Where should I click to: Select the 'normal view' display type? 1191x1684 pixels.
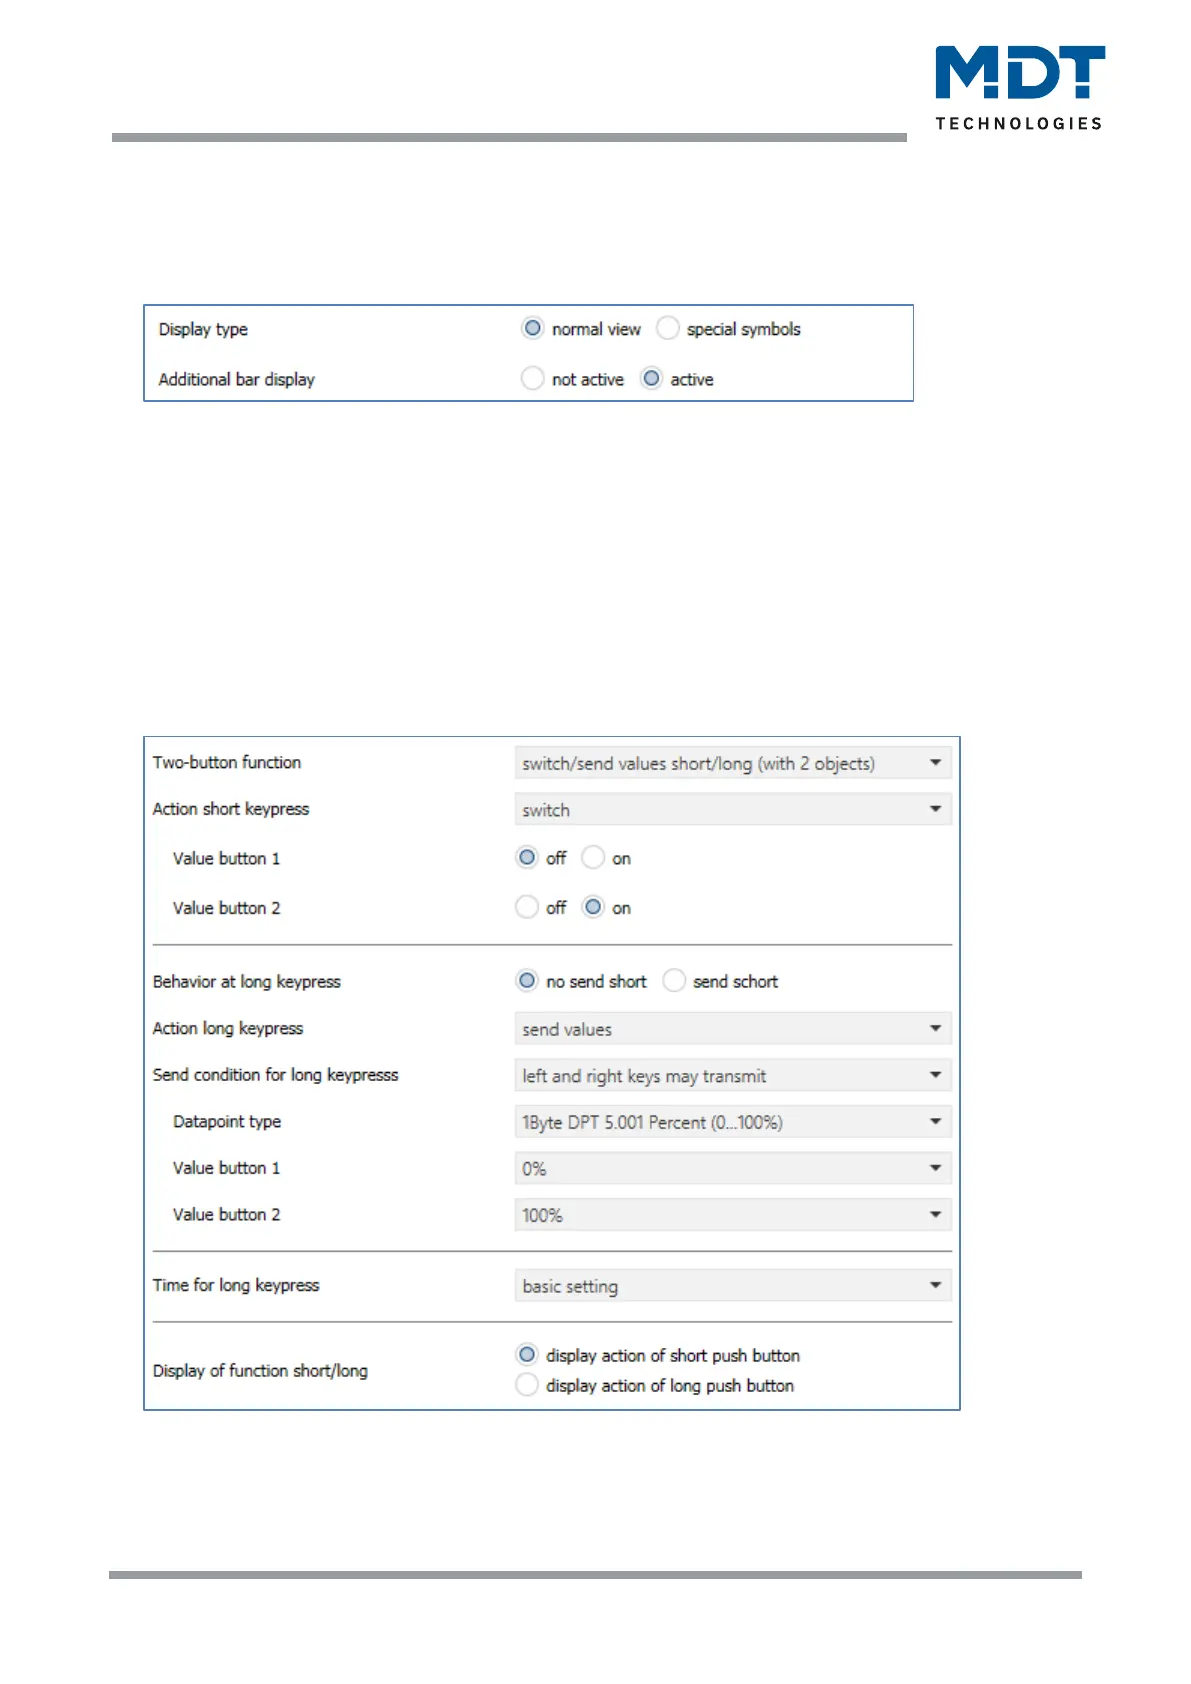(x=533, y=329)
